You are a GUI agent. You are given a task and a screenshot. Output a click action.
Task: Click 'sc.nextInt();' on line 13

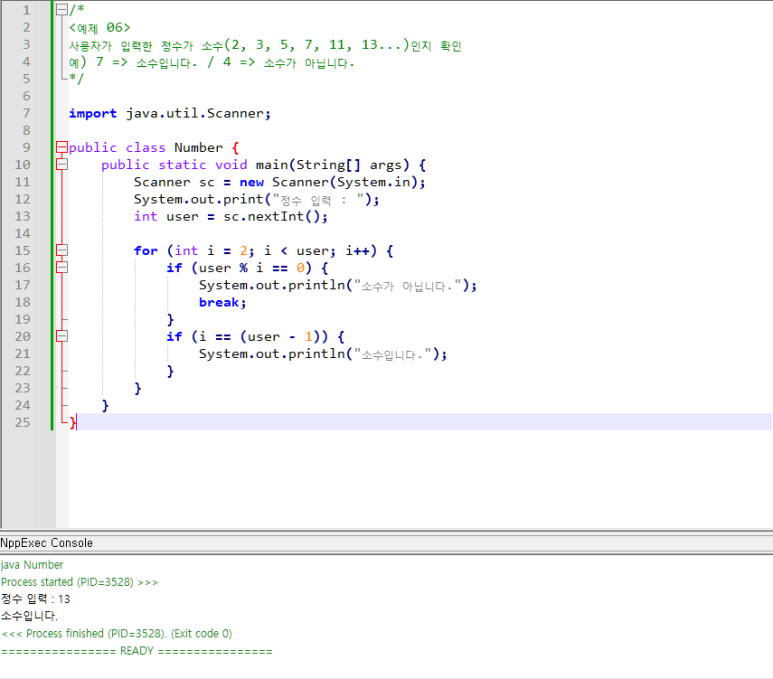coord(275,216)
